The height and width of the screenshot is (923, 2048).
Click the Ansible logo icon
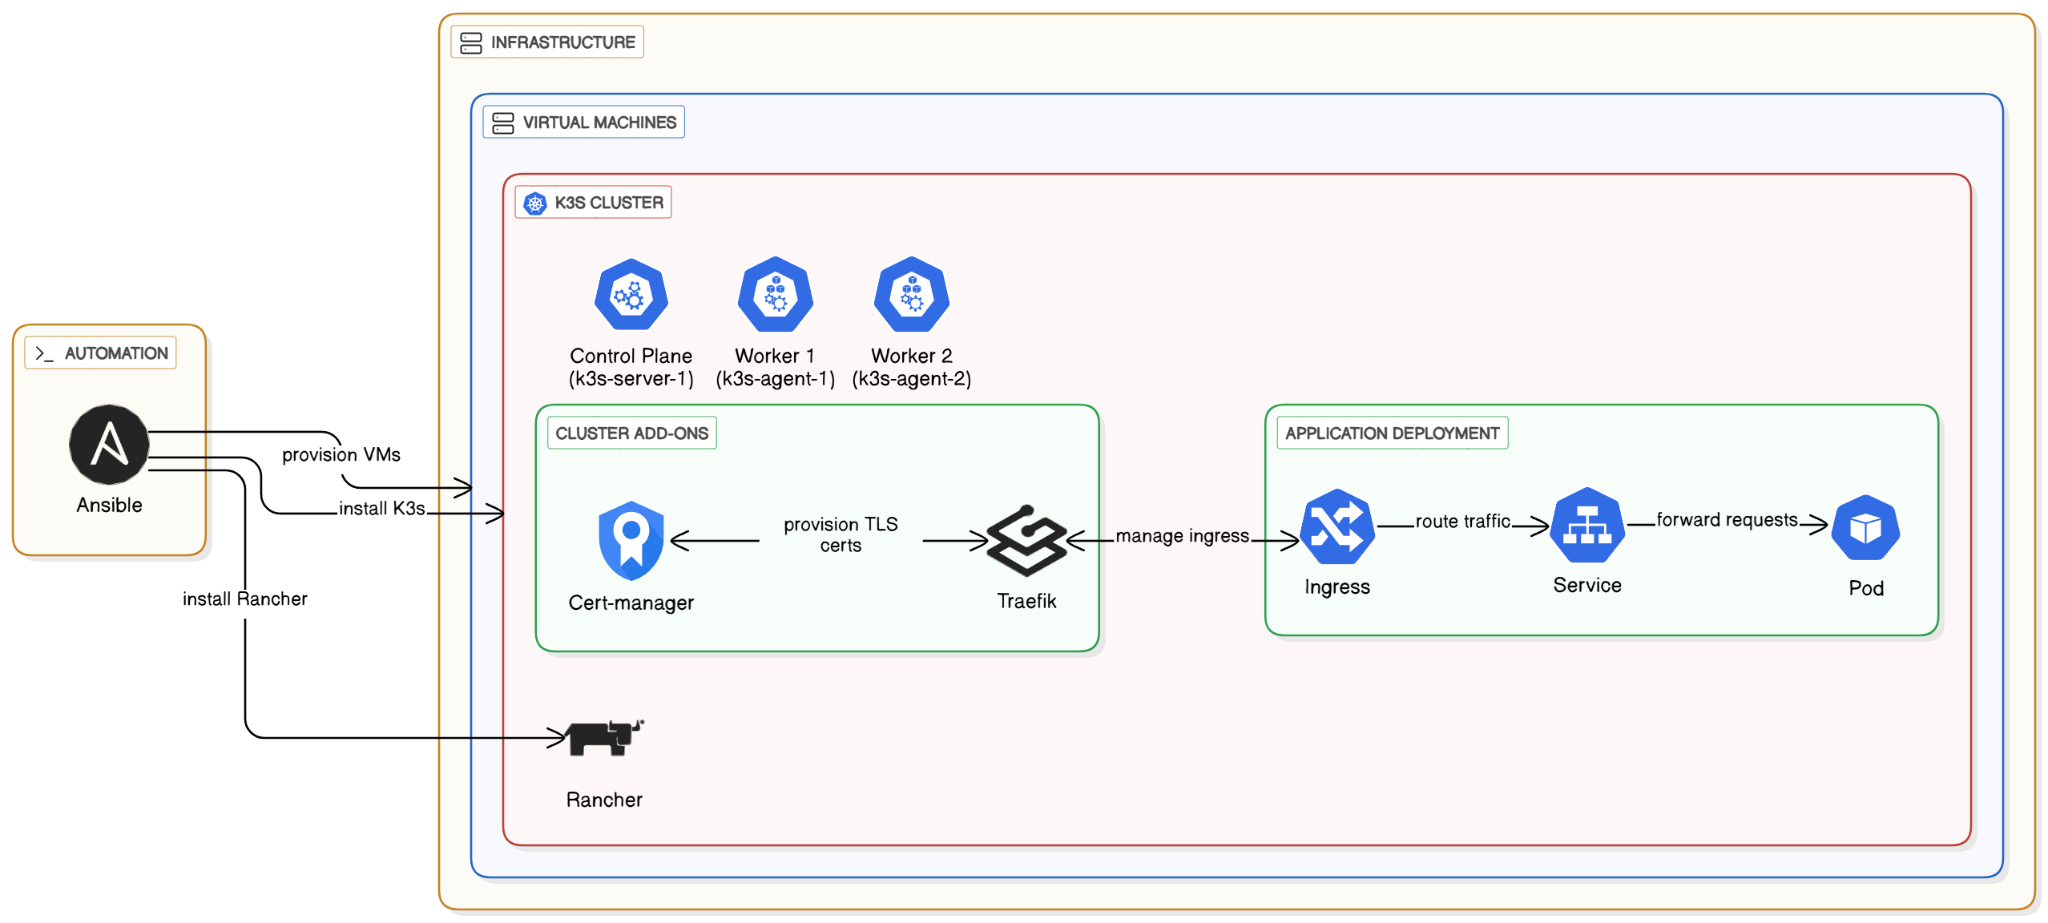point(109,445)
